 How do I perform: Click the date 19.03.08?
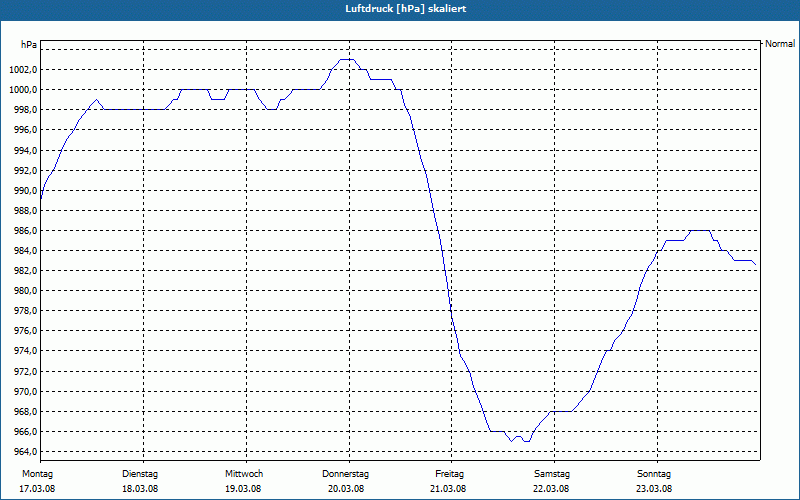pos(243,489)
